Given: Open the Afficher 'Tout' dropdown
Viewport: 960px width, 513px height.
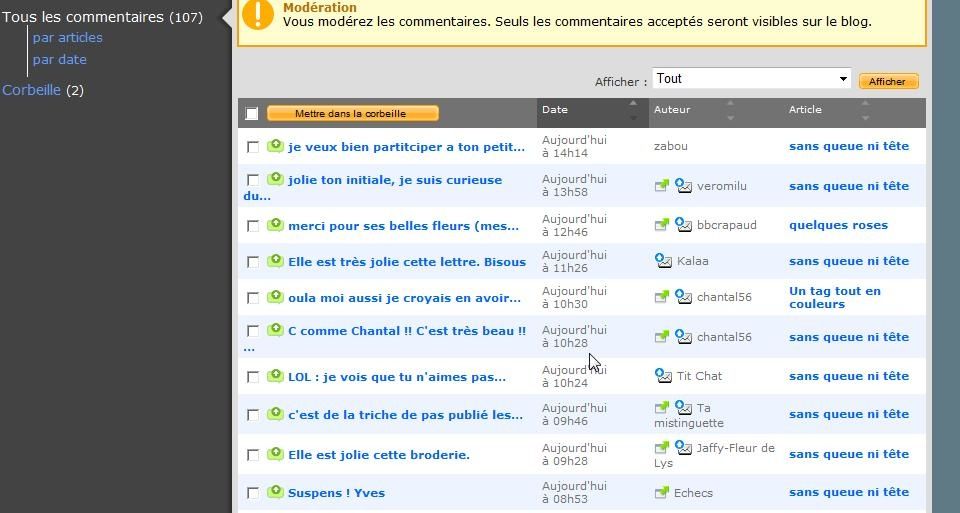Looking at the screenshot, I should 751,78.
